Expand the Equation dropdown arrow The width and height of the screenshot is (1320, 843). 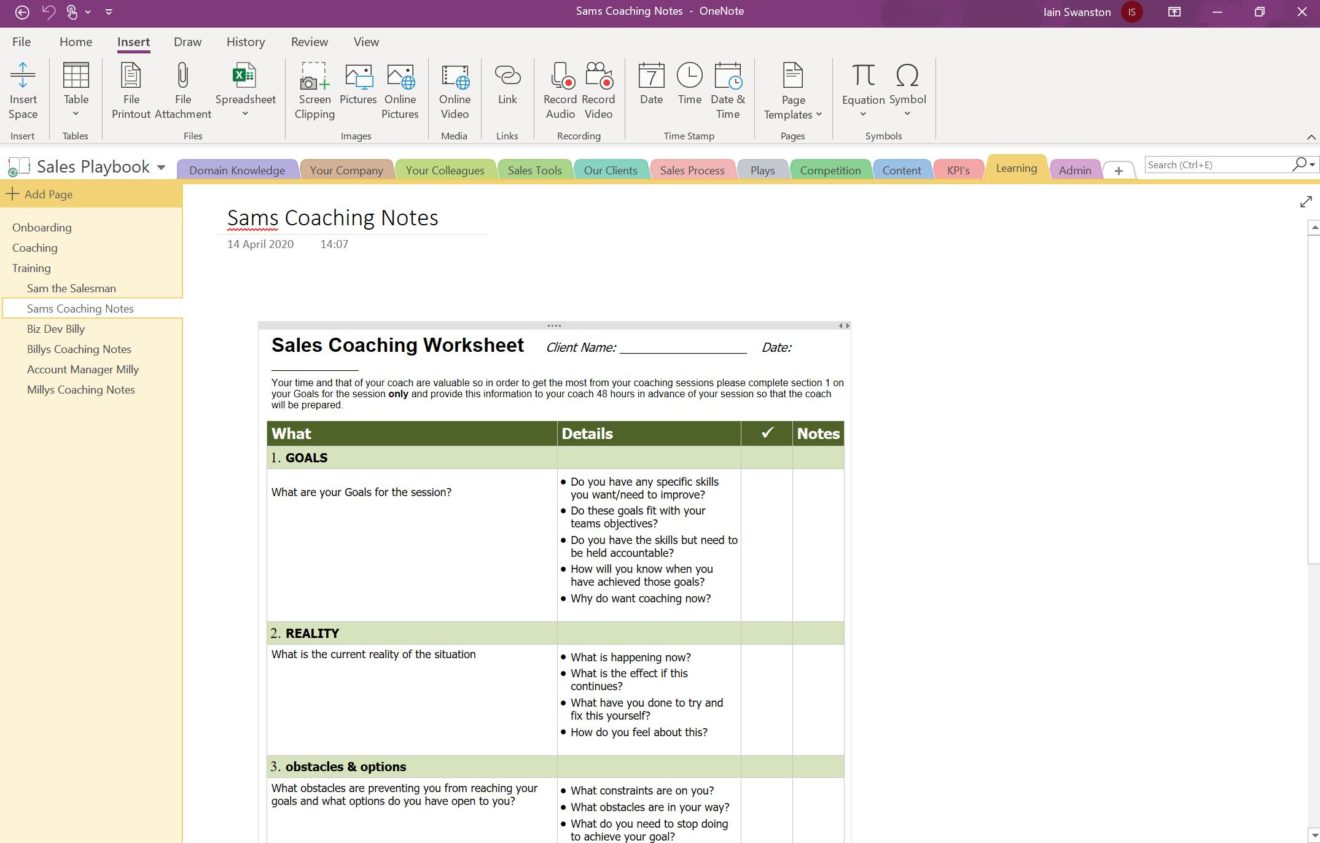[863, 114]
